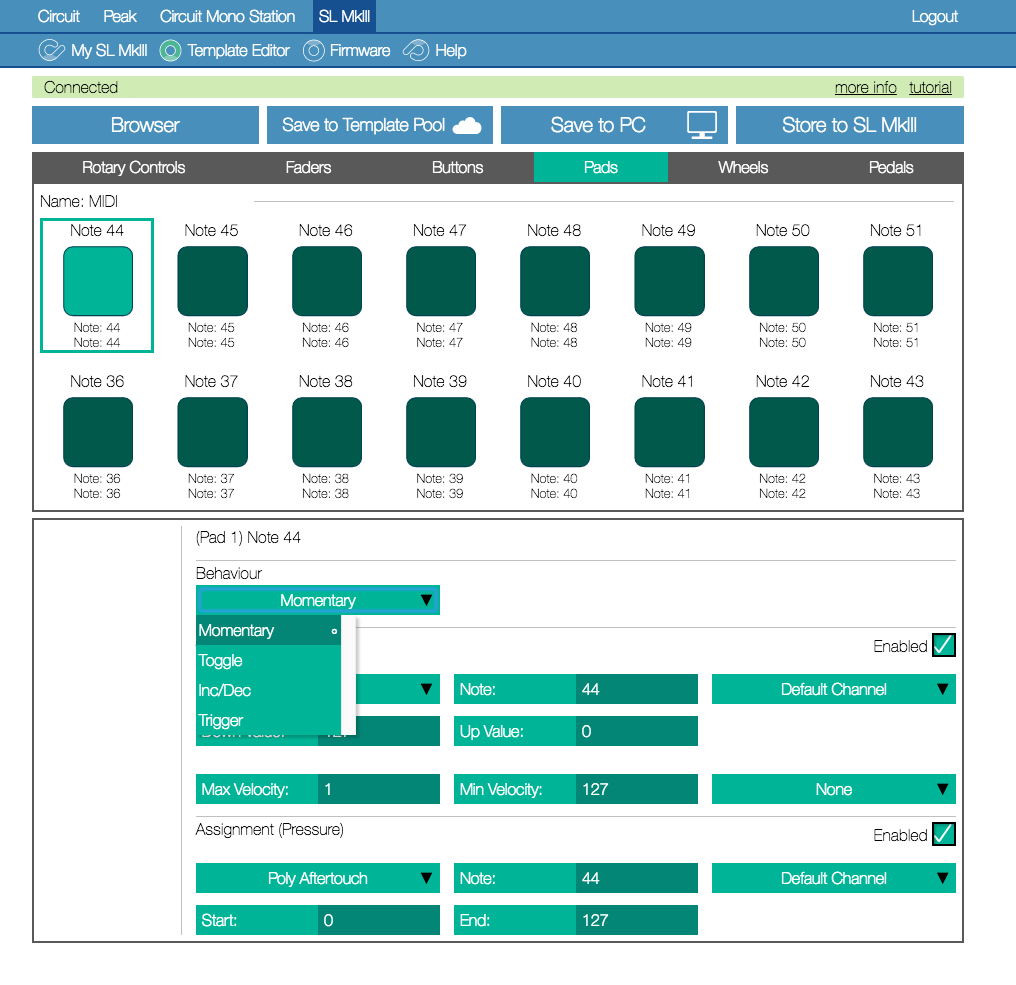This screenshot has height=985, width=1016.
Task: Select the Note 40 pad
Action: [x=555, y=432]
